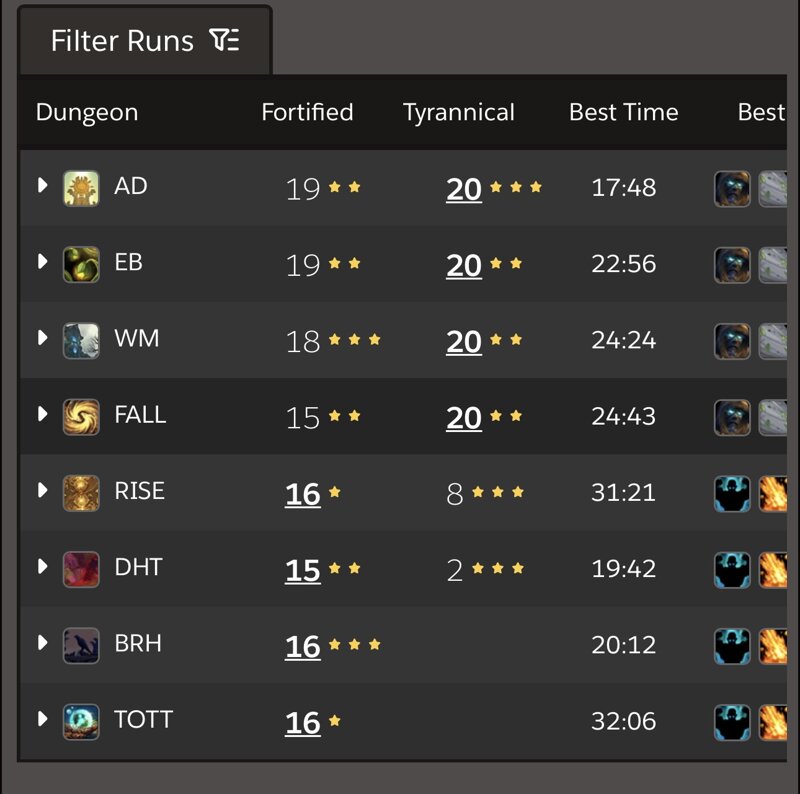Open DHT Fortified level 15 run link
The image size is (800, 794).
click(x=303, y=570)
